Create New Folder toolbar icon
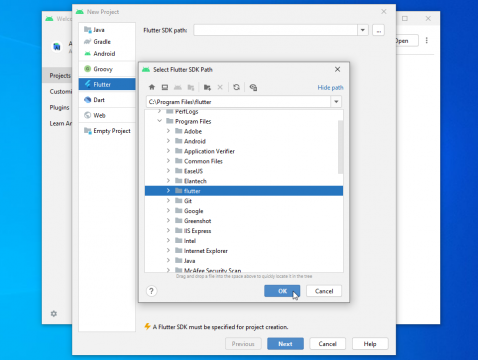The height and width of the screenshot is (360, 478). coord(207,87)
